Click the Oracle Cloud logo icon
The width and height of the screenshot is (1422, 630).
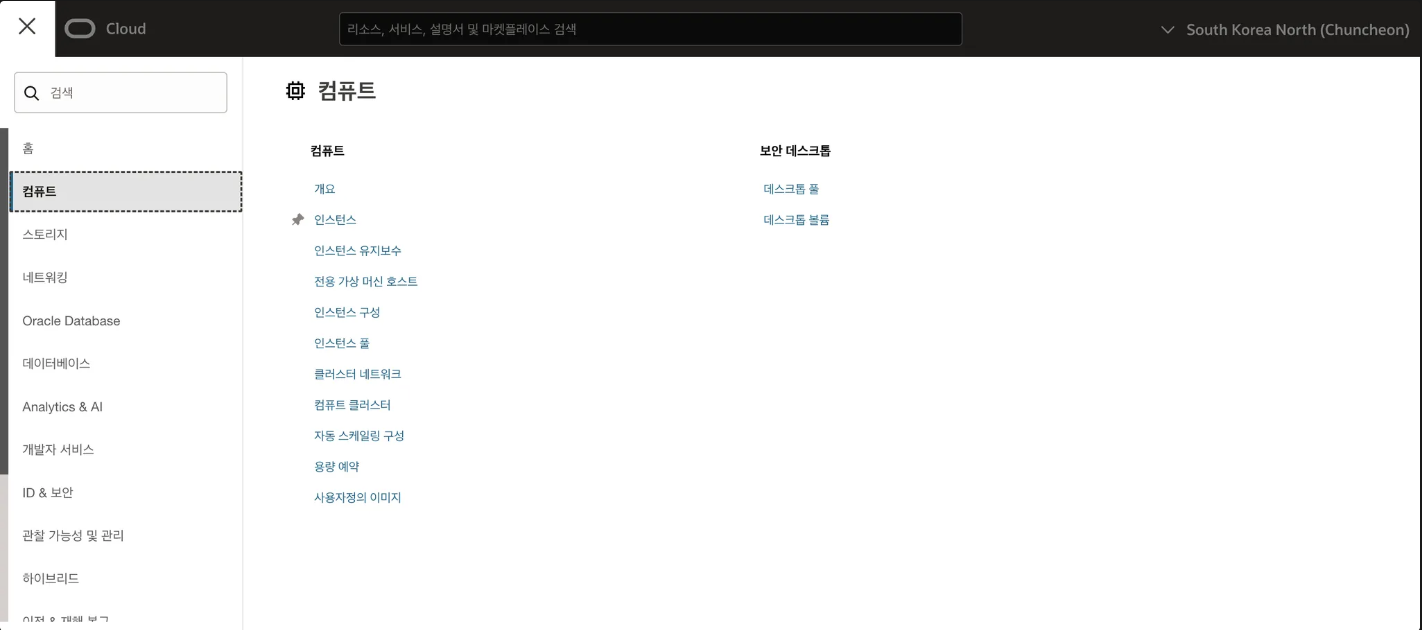tap(80, 29)
